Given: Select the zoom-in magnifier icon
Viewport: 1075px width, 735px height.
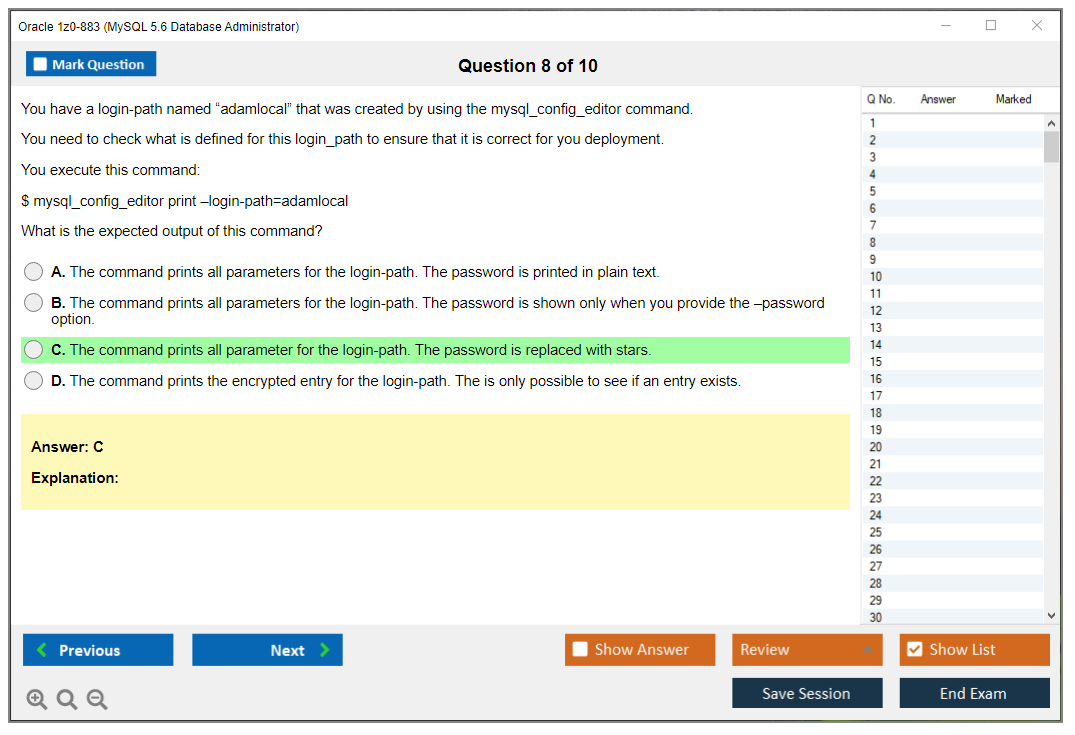Looking at the screenshot, I should pyautogui.click(x=36, y=699).
